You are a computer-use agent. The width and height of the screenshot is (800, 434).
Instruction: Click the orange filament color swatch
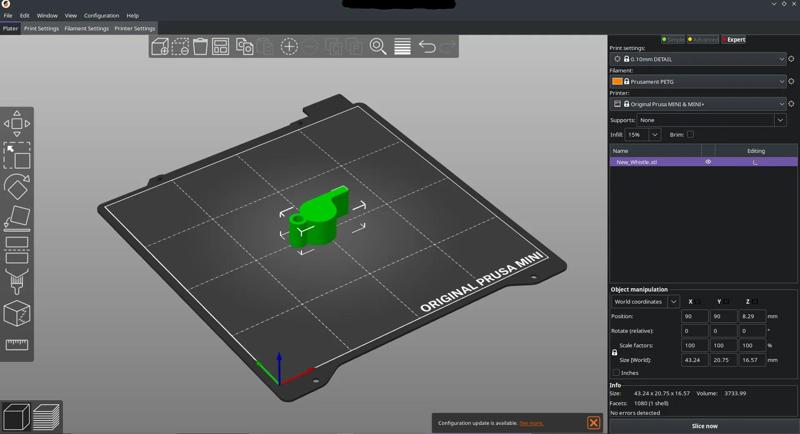[x=617, y=81]
